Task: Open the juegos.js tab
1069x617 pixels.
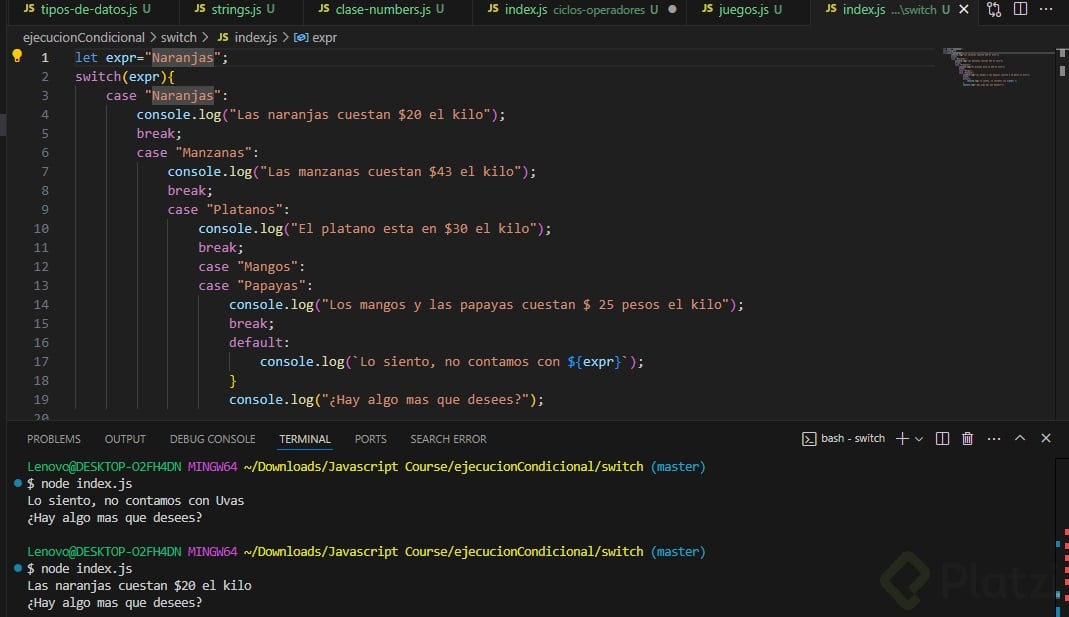Action: click(x=742, y=10)
